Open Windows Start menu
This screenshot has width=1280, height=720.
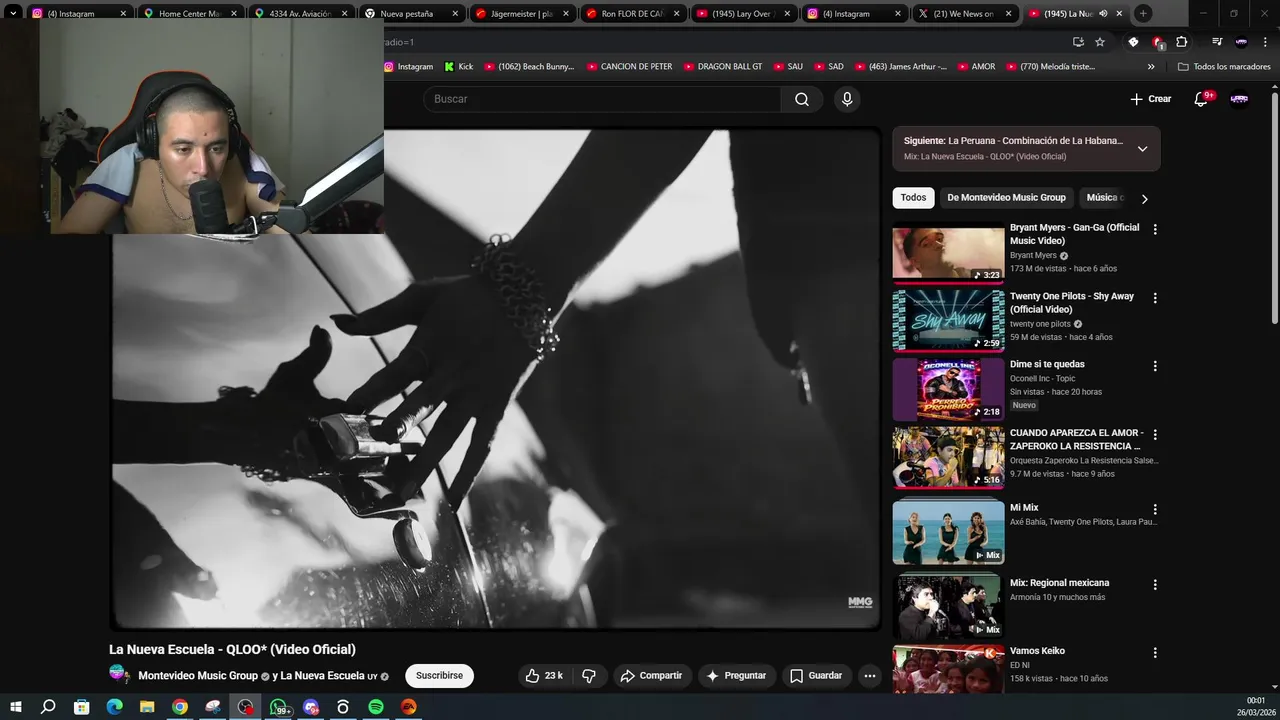point(15,707)
